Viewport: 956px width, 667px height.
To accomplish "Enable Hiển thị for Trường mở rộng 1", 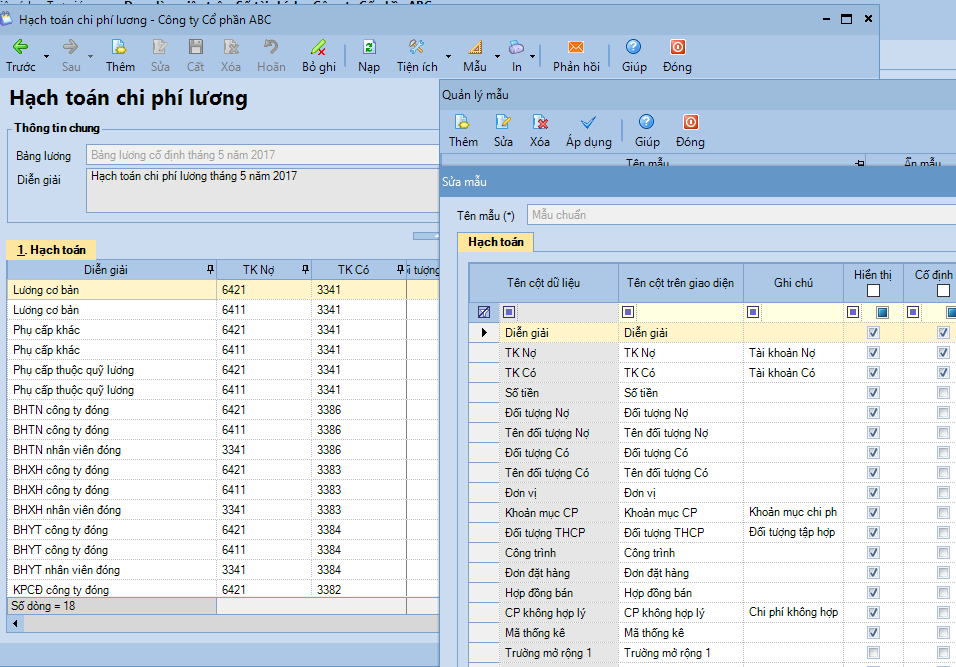I will coord(873,653).
